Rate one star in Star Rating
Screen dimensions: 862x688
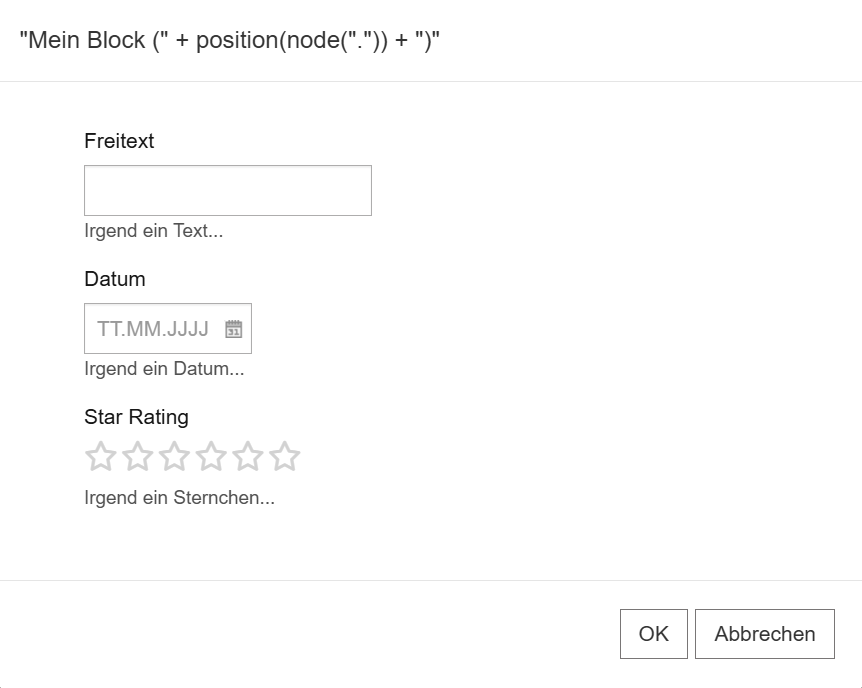coord(101,457)
